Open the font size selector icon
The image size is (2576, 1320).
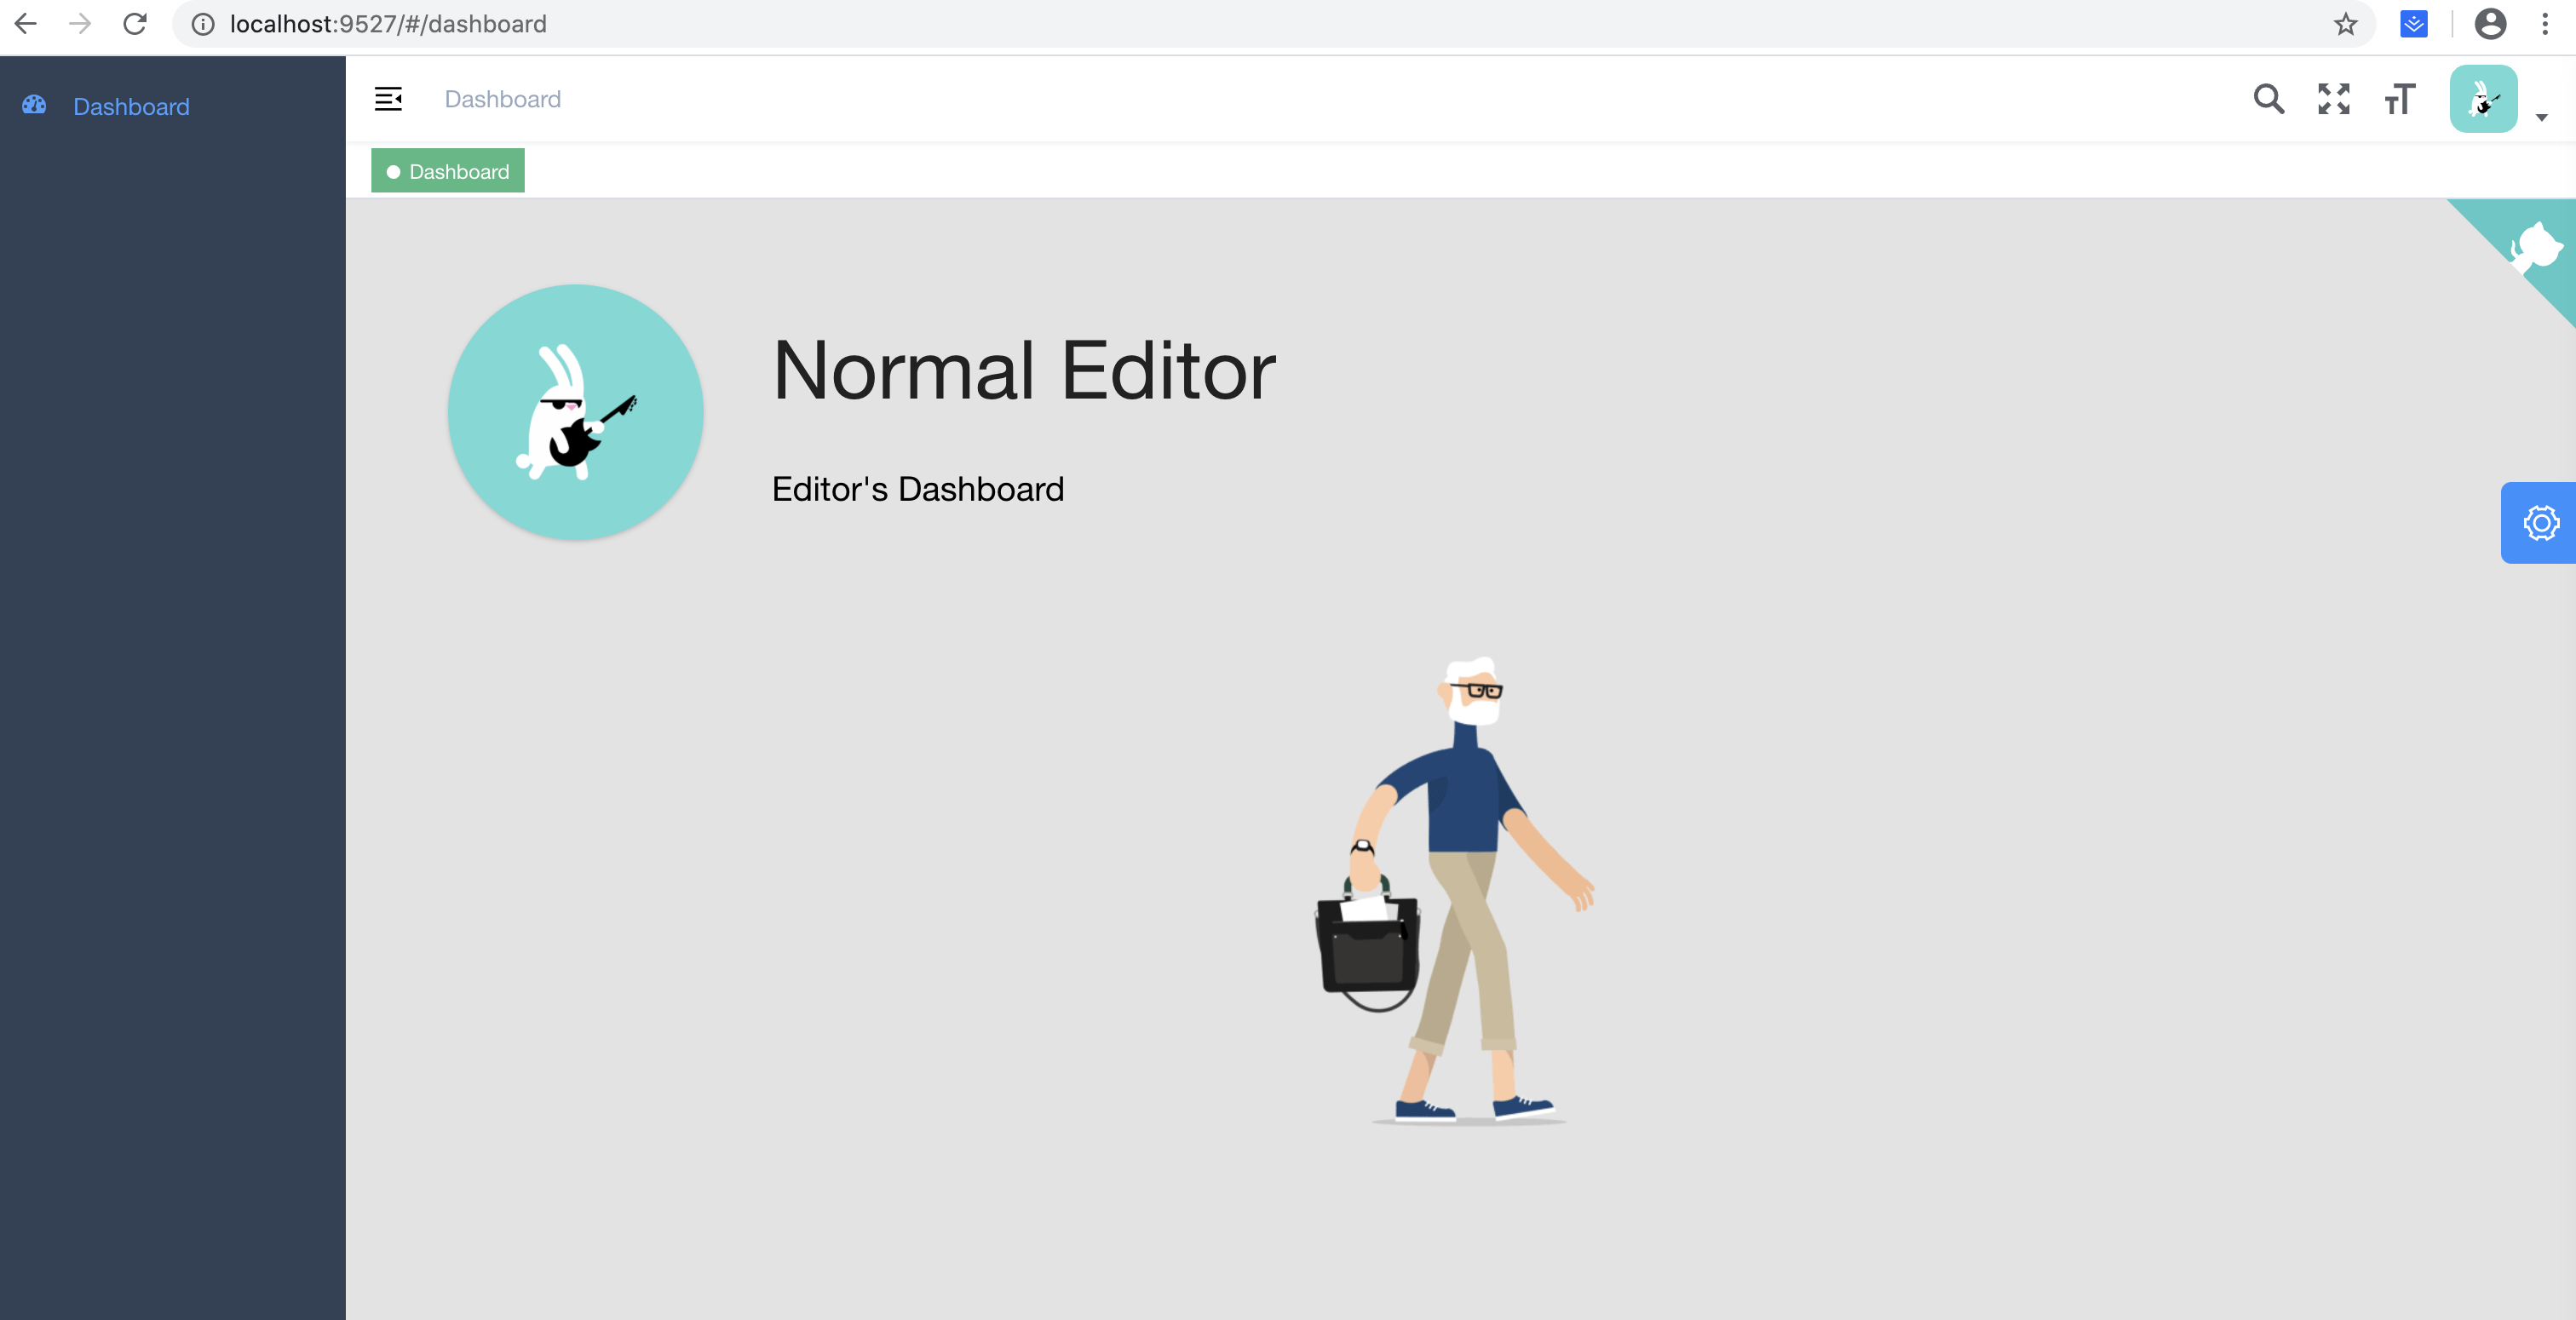pos(2399,99)
